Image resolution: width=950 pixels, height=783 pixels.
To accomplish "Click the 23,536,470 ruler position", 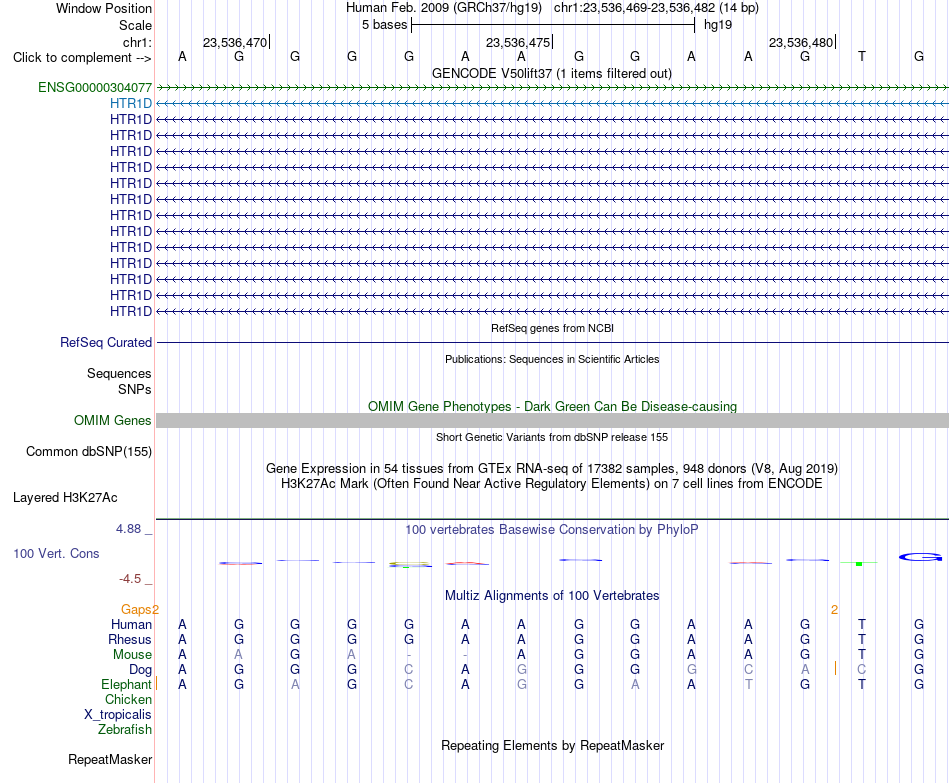I will 235,42.
